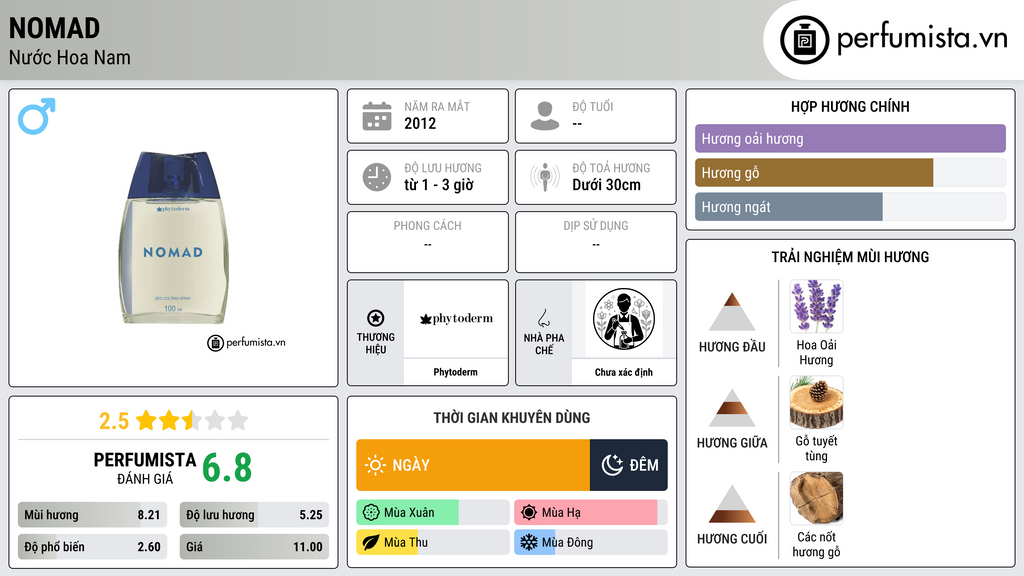
Task: Click the Trải nghiệm mùi hương heading
Action: point(850,257)
